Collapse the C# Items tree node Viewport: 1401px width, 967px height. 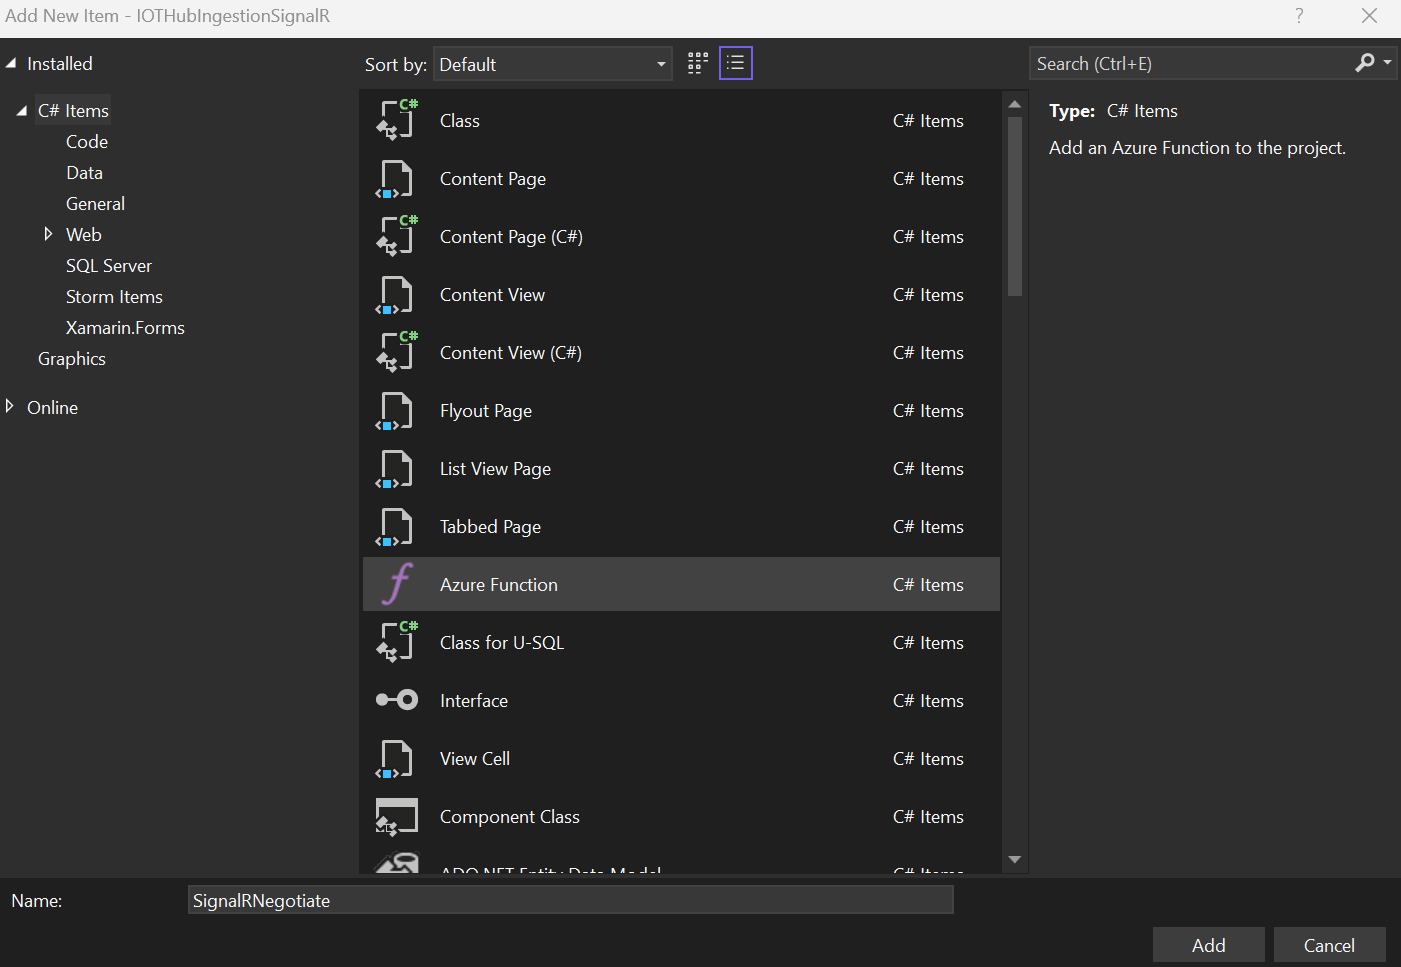point(22,111)
